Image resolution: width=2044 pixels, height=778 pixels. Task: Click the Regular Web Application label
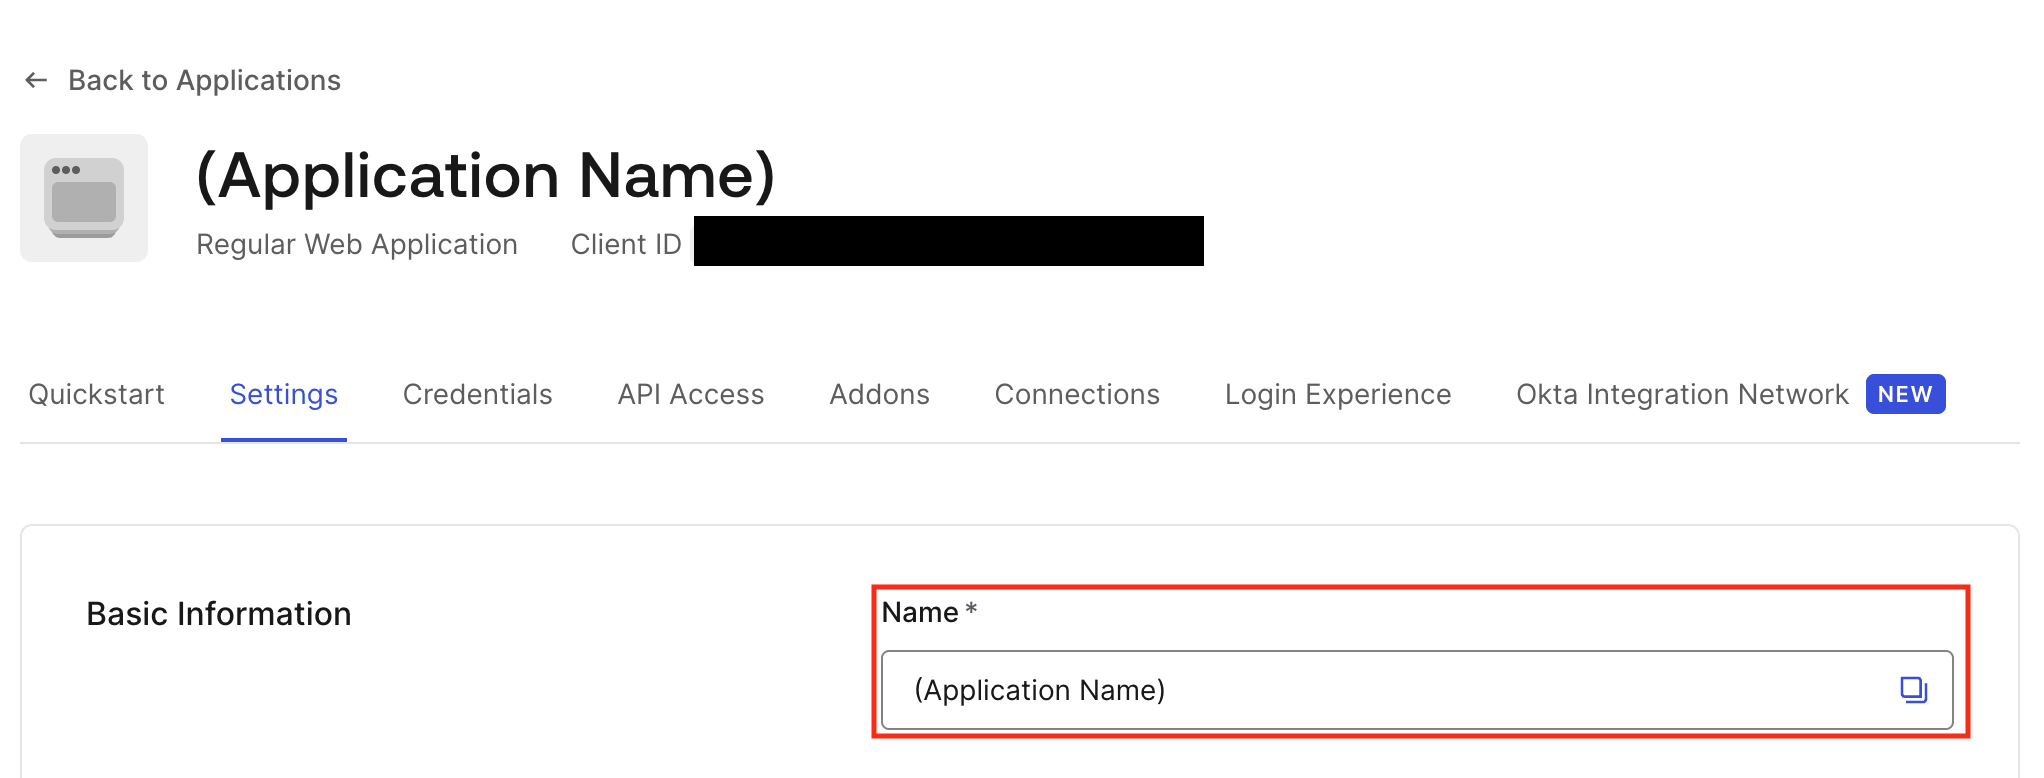coord(357,244)
